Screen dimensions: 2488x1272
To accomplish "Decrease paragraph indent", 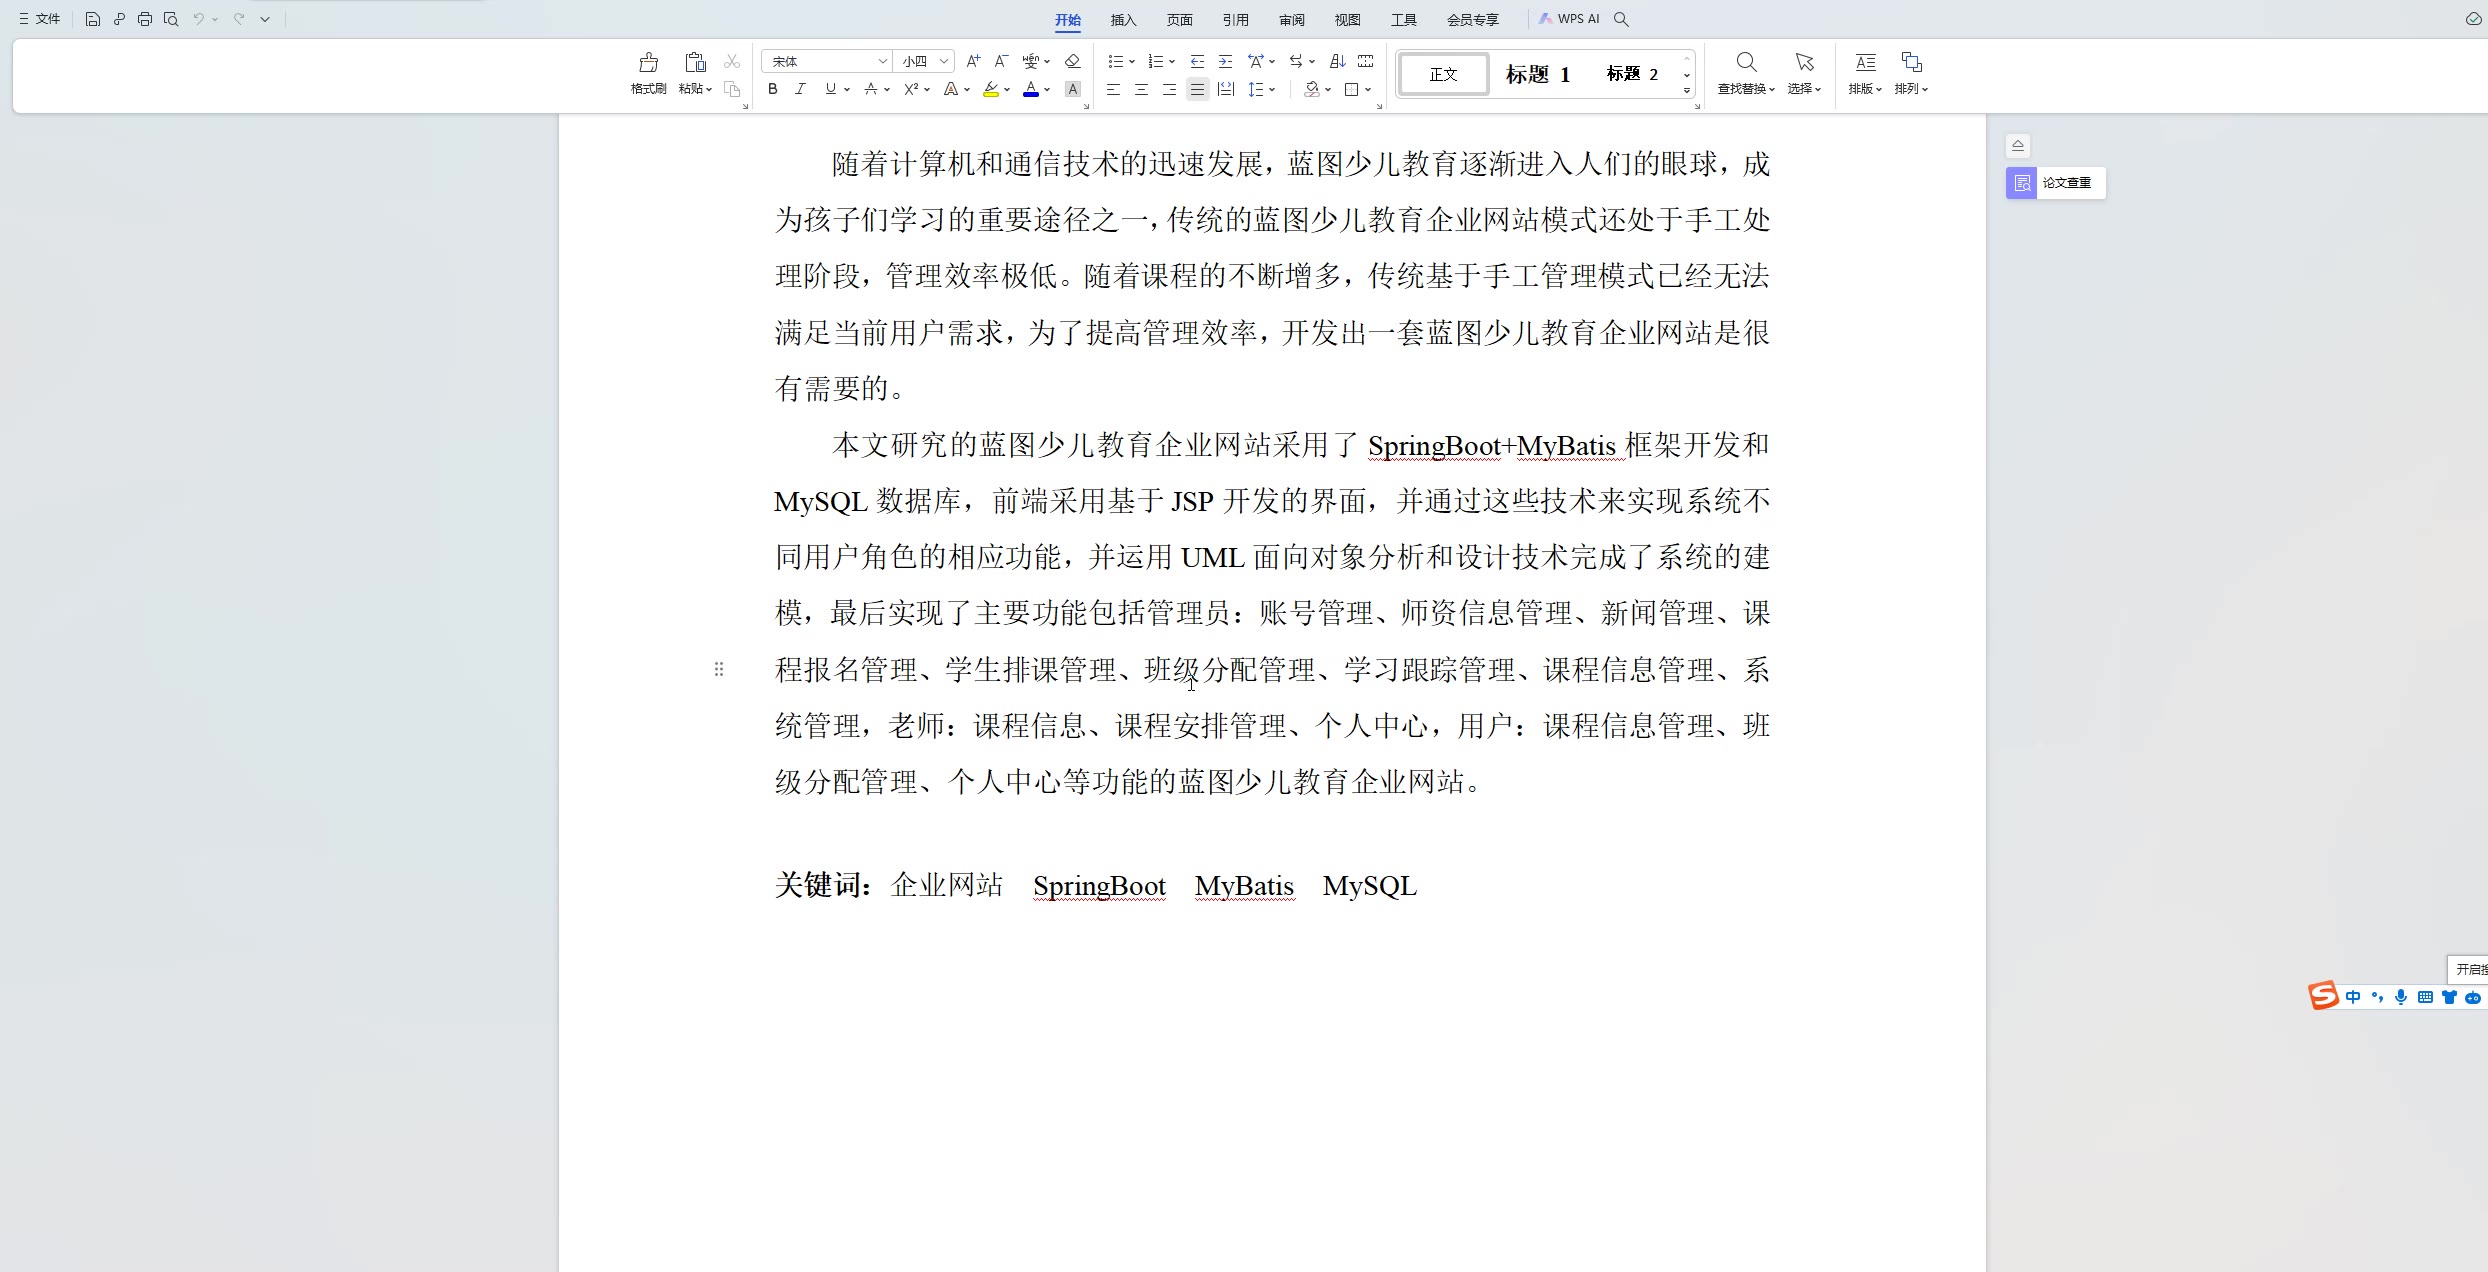I will (x=1197, y=61).
